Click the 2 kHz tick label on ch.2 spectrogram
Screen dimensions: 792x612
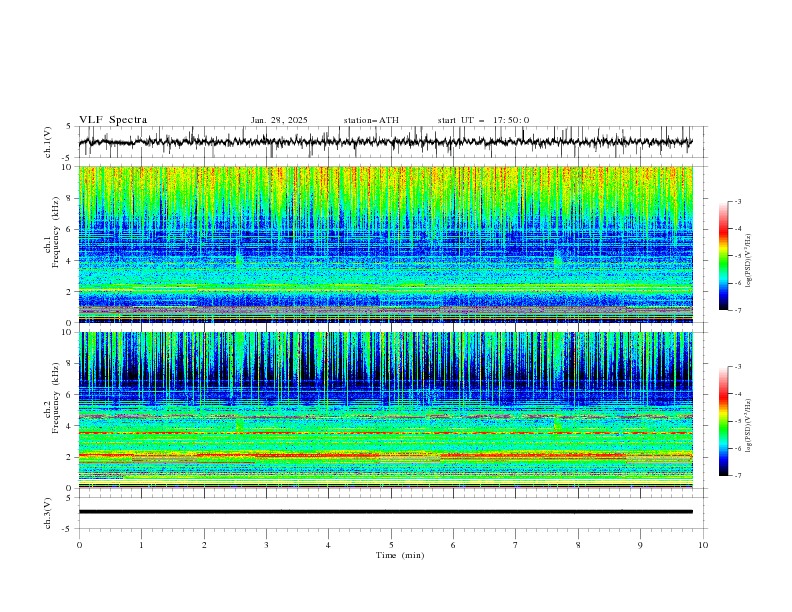click(x=70, y=457)
